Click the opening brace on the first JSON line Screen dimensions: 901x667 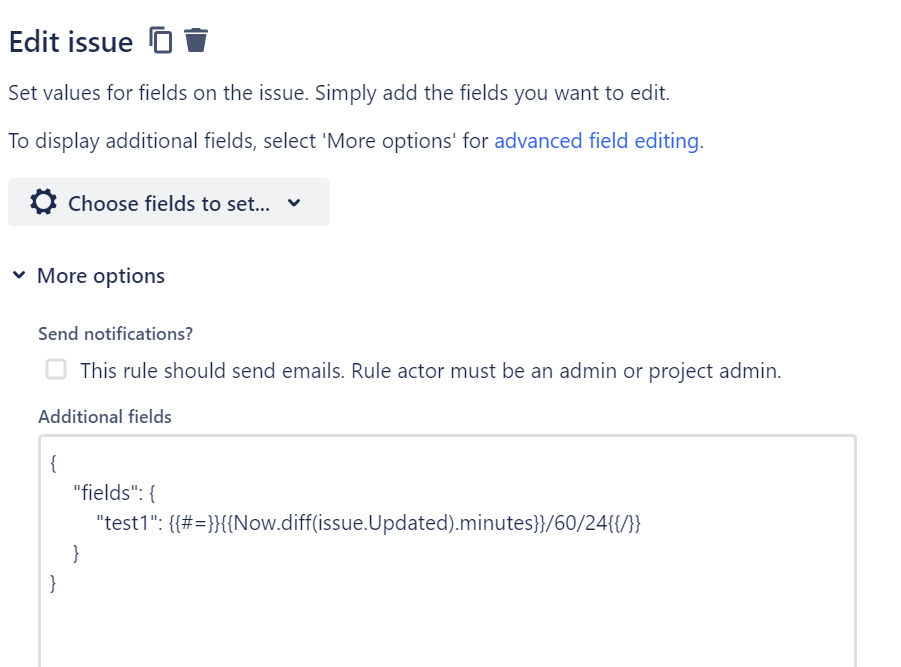point(53,463)
